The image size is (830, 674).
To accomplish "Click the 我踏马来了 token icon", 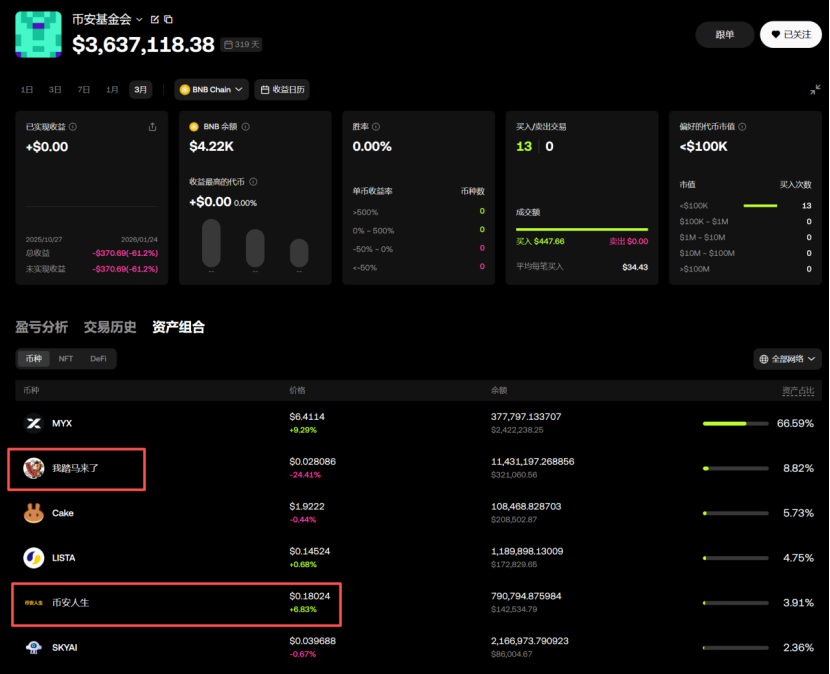I will [x=34, y=468].
